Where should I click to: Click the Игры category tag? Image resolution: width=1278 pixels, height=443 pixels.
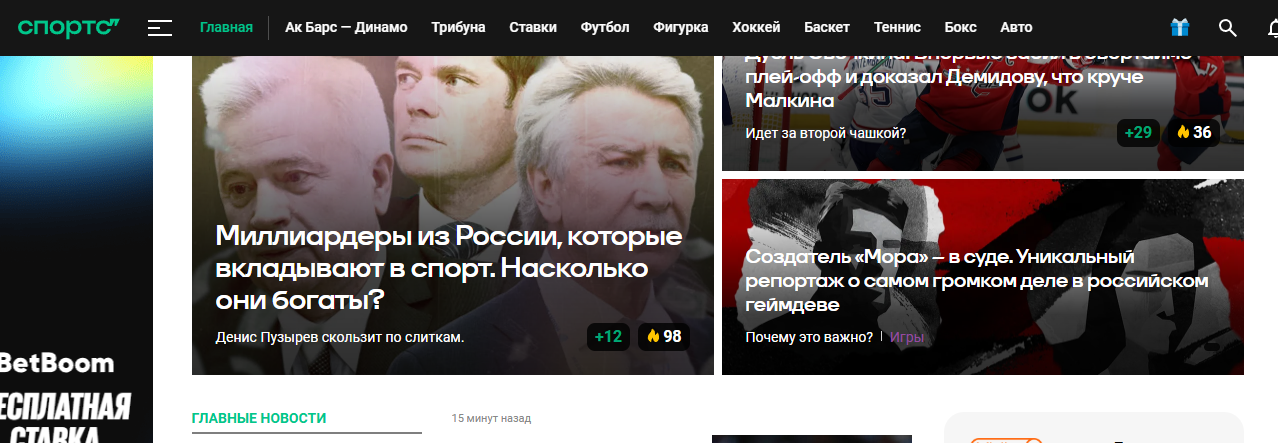tap(907, 337)
